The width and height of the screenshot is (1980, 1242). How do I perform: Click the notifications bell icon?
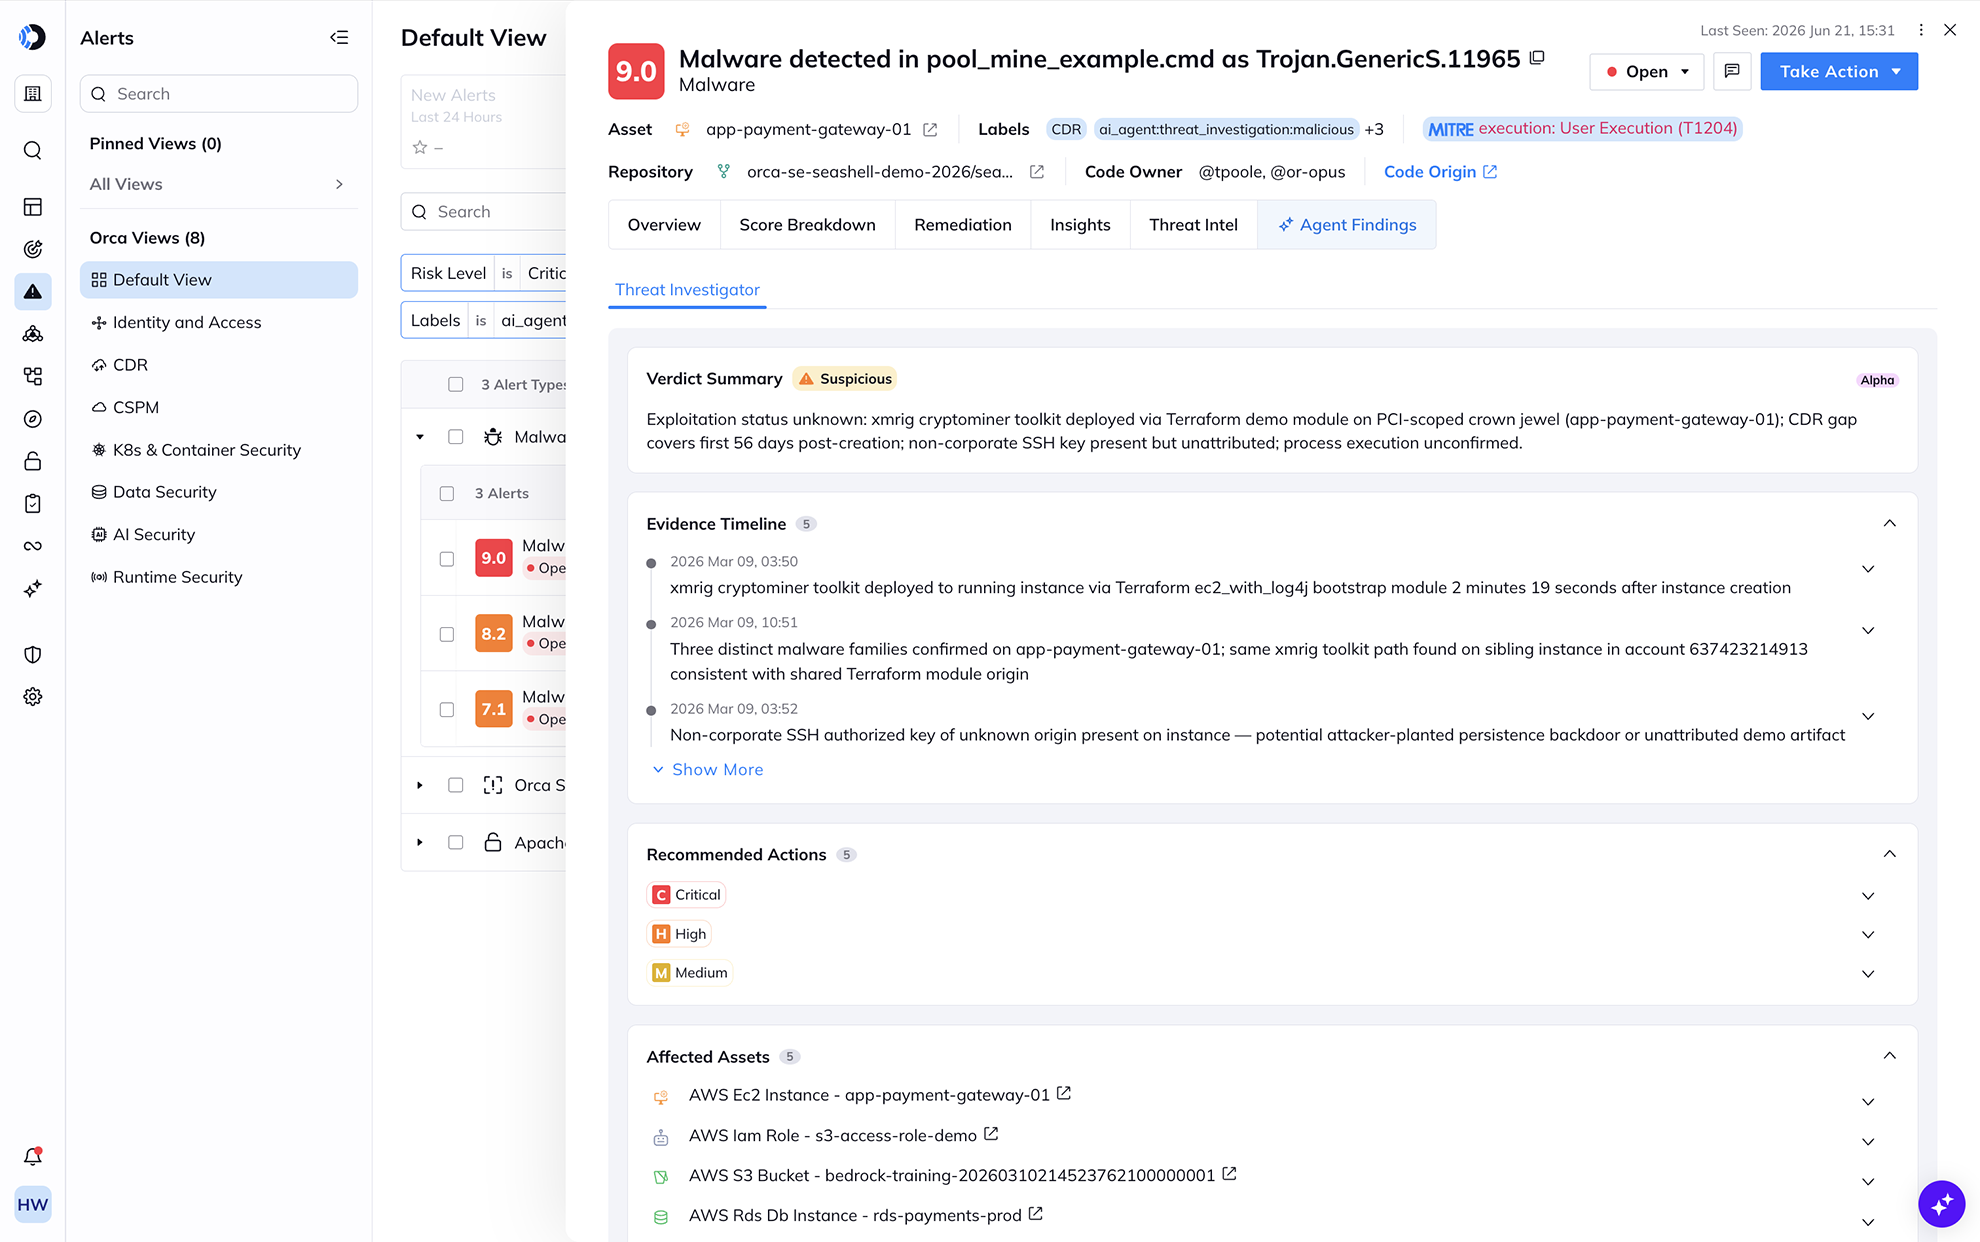(32, 1157)
